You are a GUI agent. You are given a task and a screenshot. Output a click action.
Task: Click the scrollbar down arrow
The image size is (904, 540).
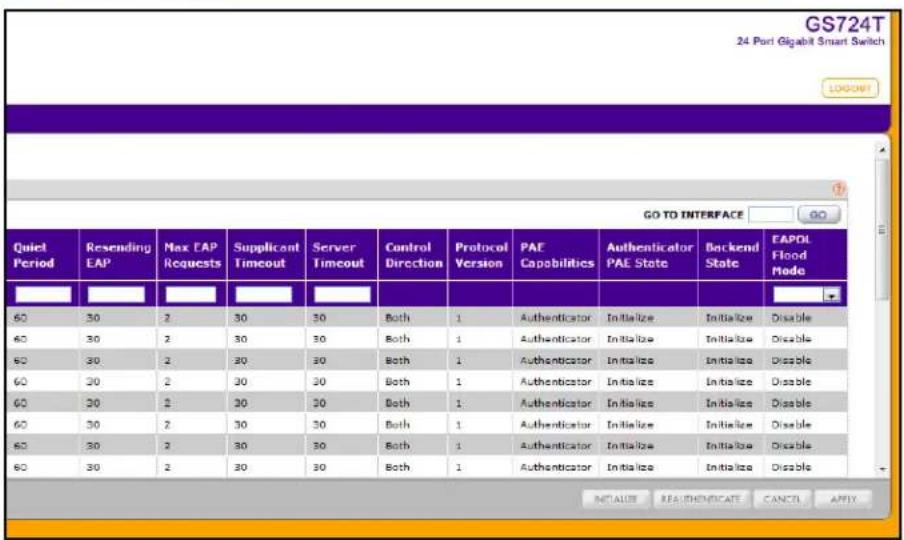coord(882,469)
